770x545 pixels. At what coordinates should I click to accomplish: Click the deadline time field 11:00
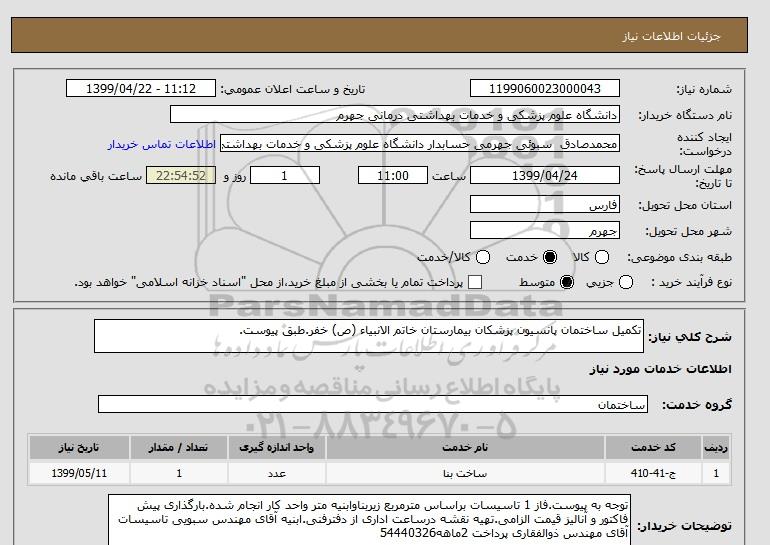(x=393, y=176)
